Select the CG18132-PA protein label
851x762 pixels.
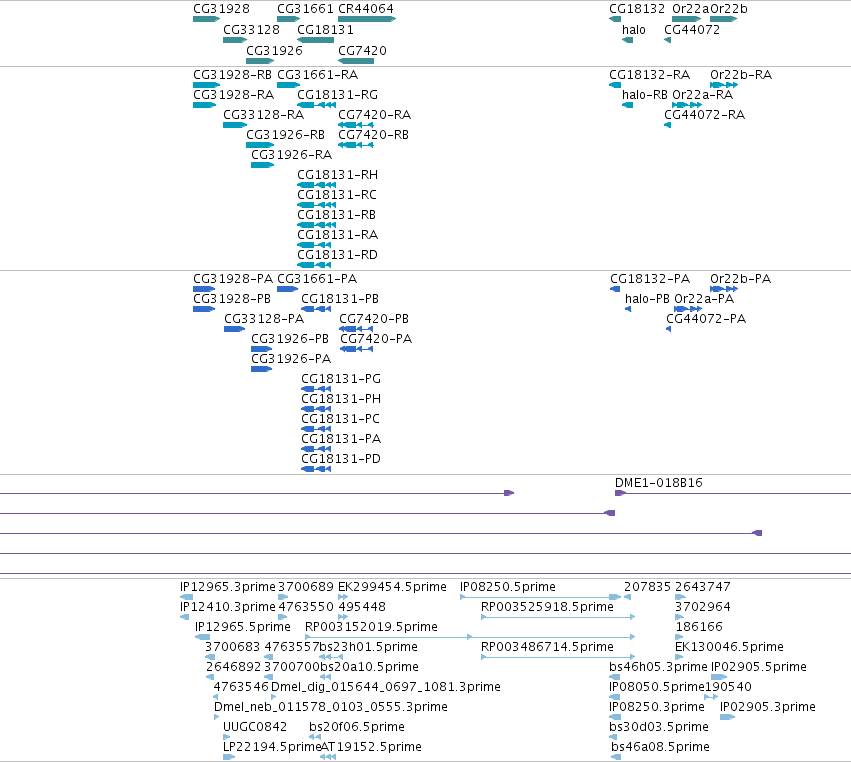click(x=650, y=278)
